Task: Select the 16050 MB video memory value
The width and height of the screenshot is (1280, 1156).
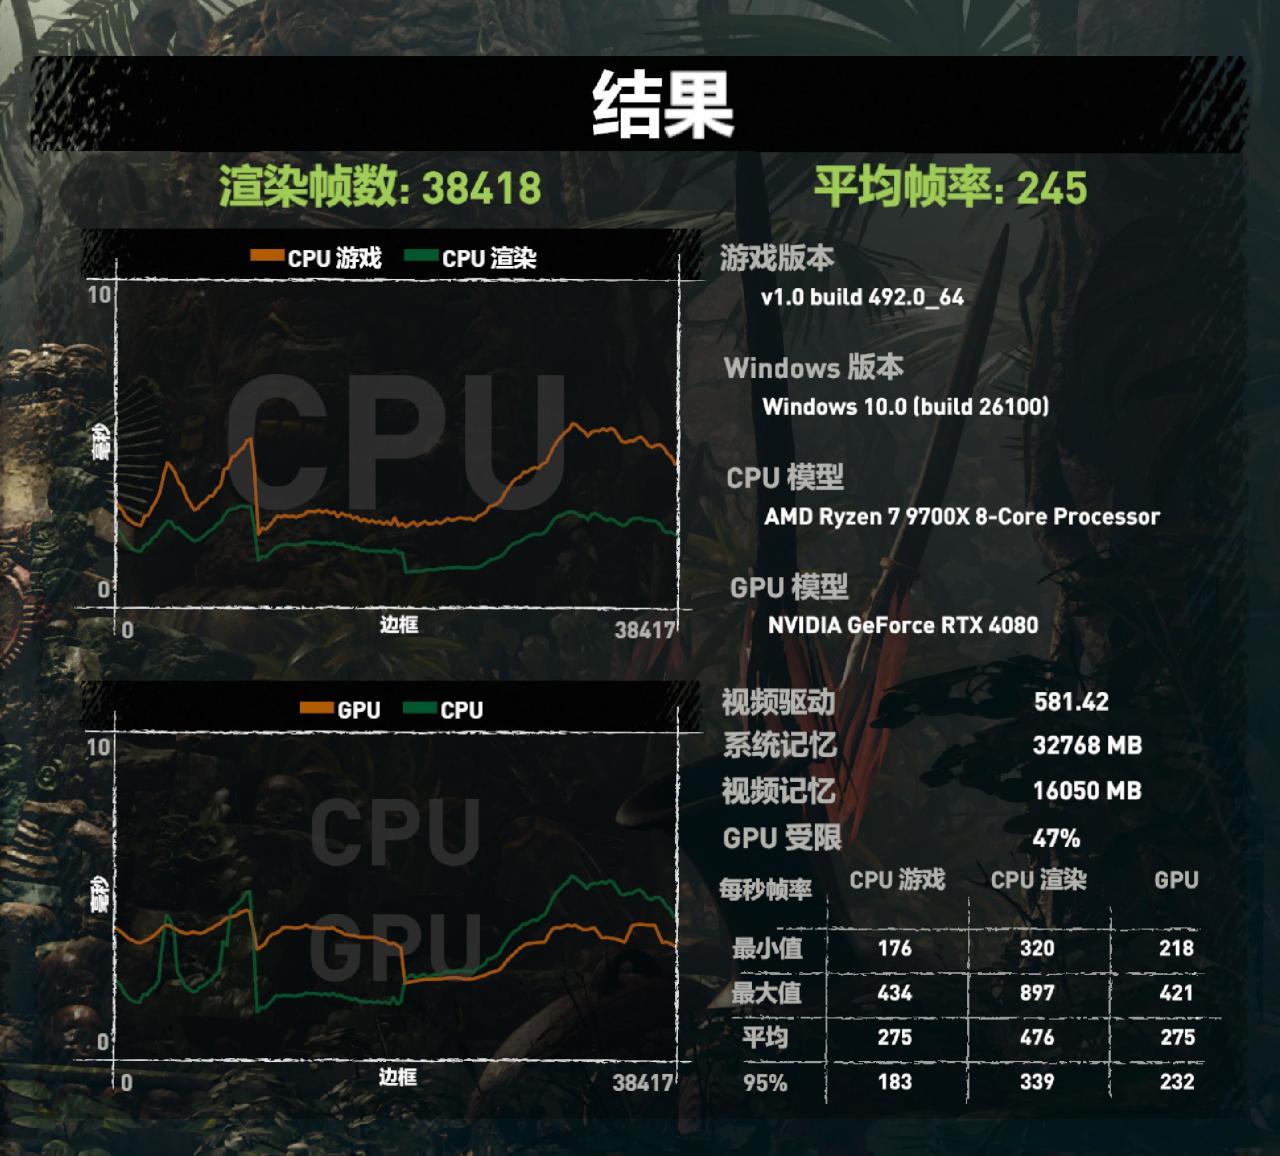Action: pos(1087,791)
